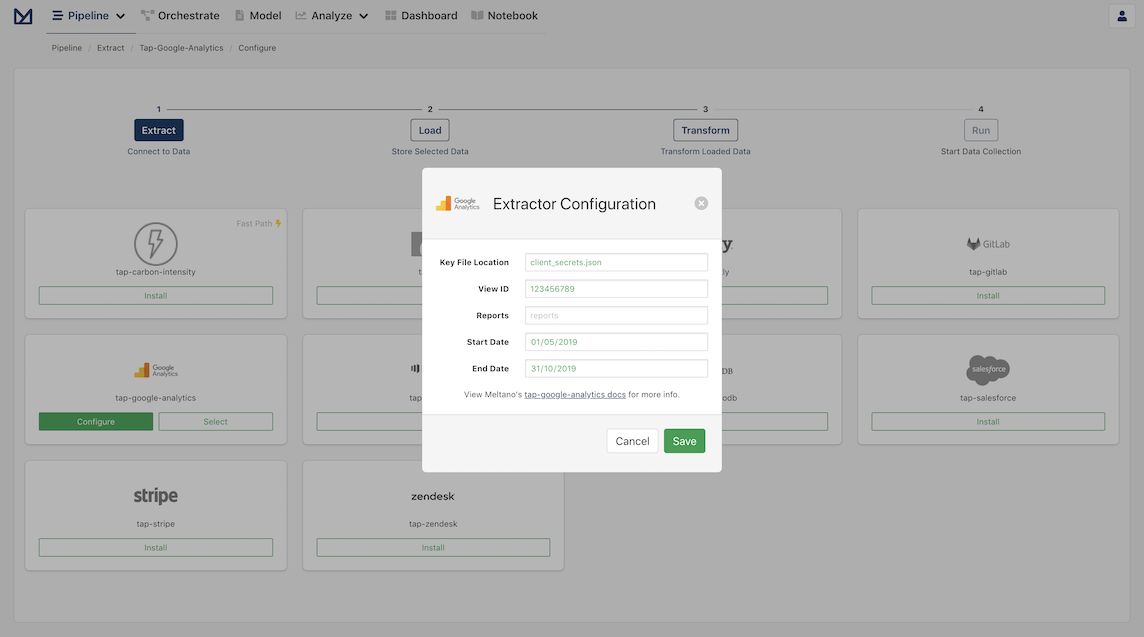Click the Pipeline breadcrumb link
This screenshot has width=1144, height=637.
[x=66, y=48]
